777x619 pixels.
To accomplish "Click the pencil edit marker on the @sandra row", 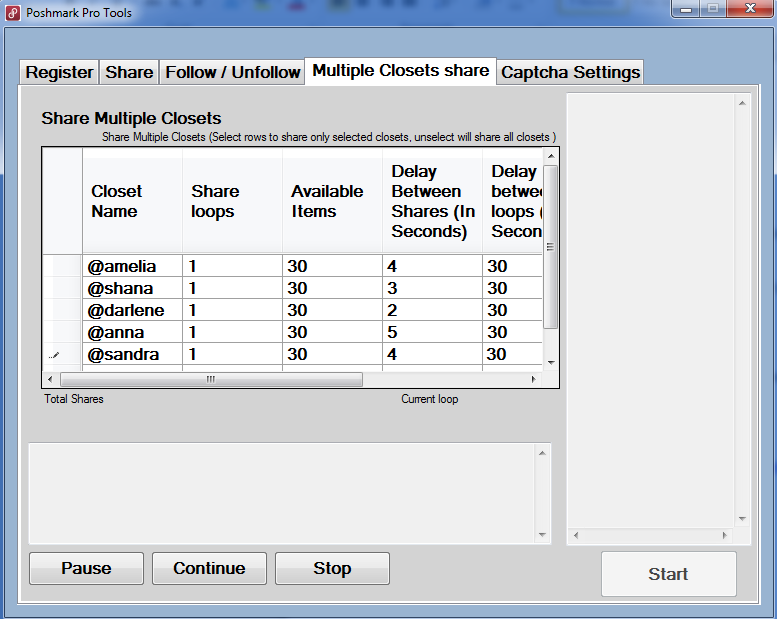I will [x=54, y=355].
